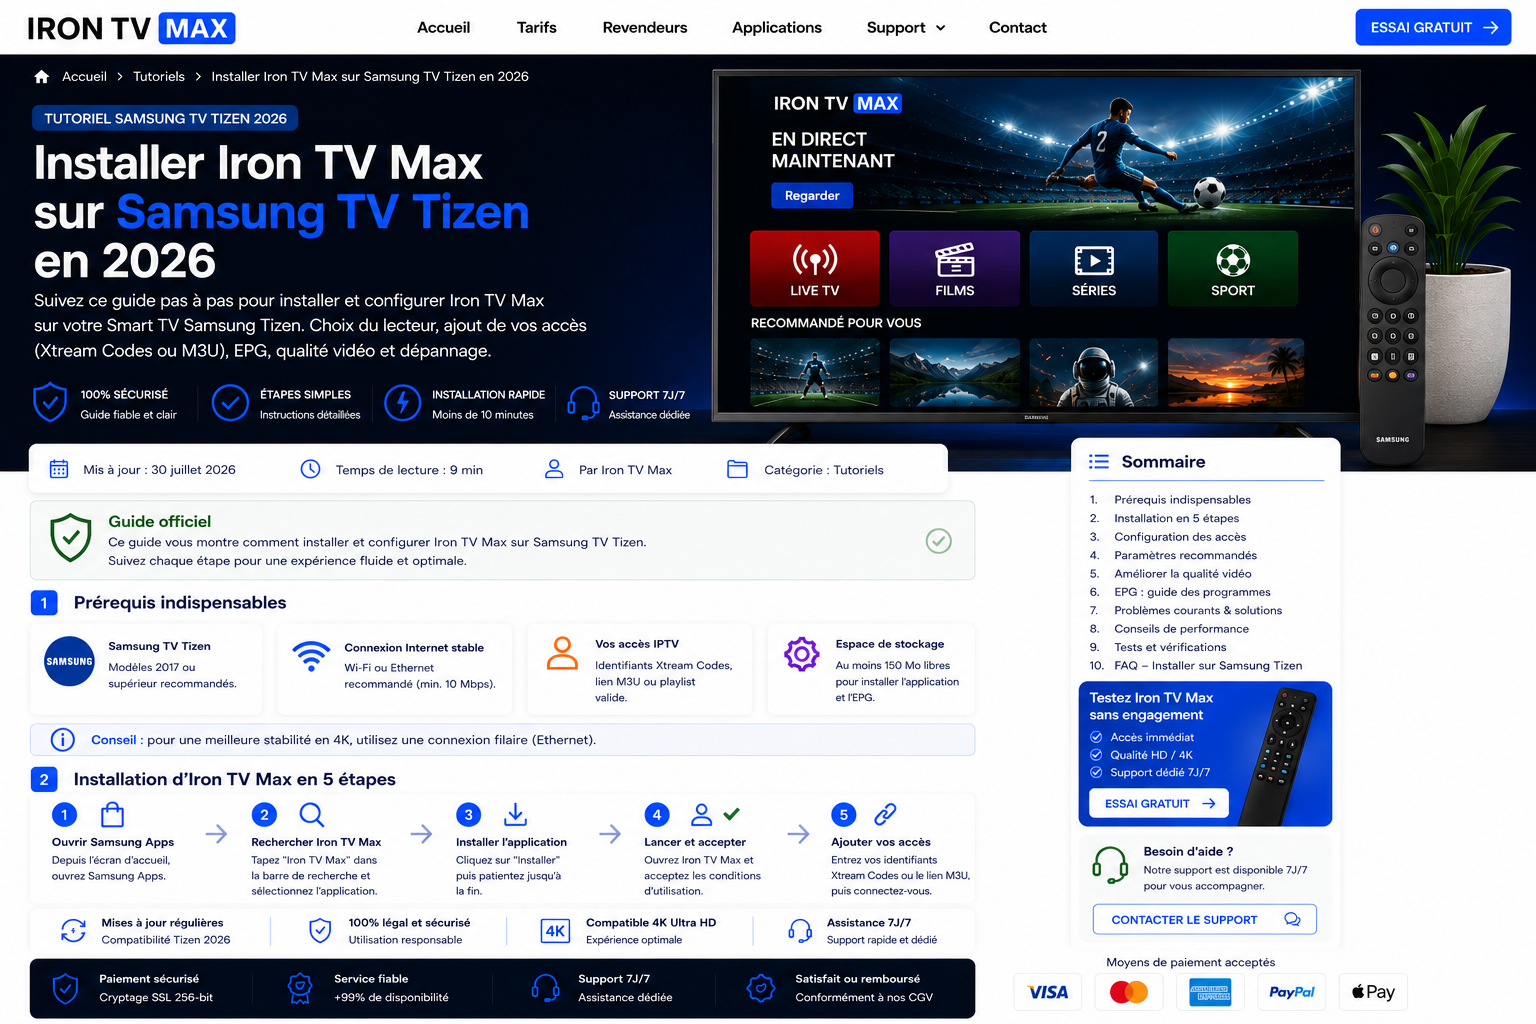
Task: Click the Guide officiel shield icon
Action: click(71, 538)
